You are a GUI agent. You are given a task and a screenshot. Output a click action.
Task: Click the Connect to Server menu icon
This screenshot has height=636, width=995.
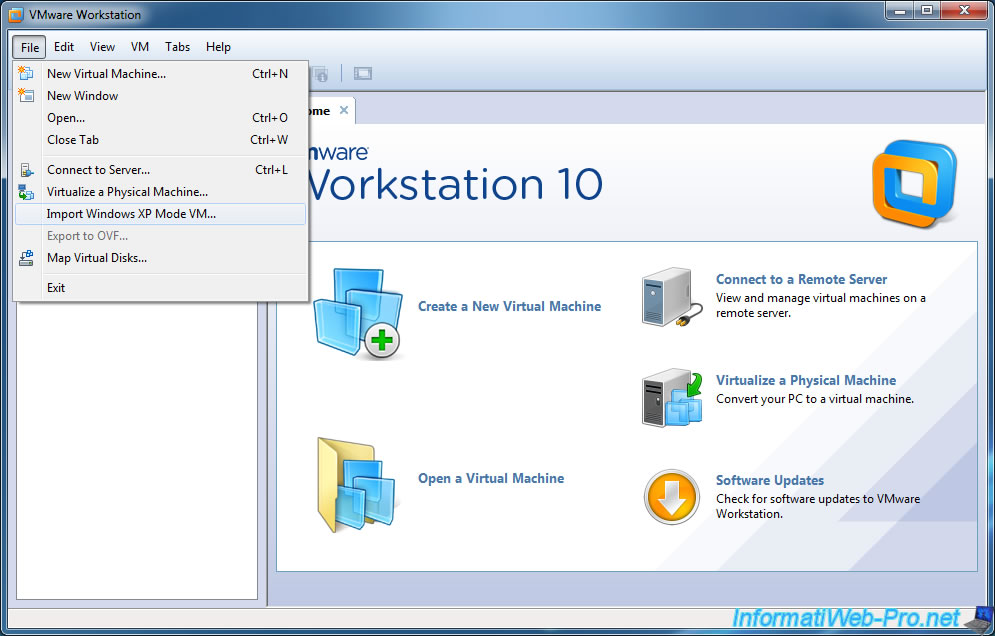(x=26, y=170)
